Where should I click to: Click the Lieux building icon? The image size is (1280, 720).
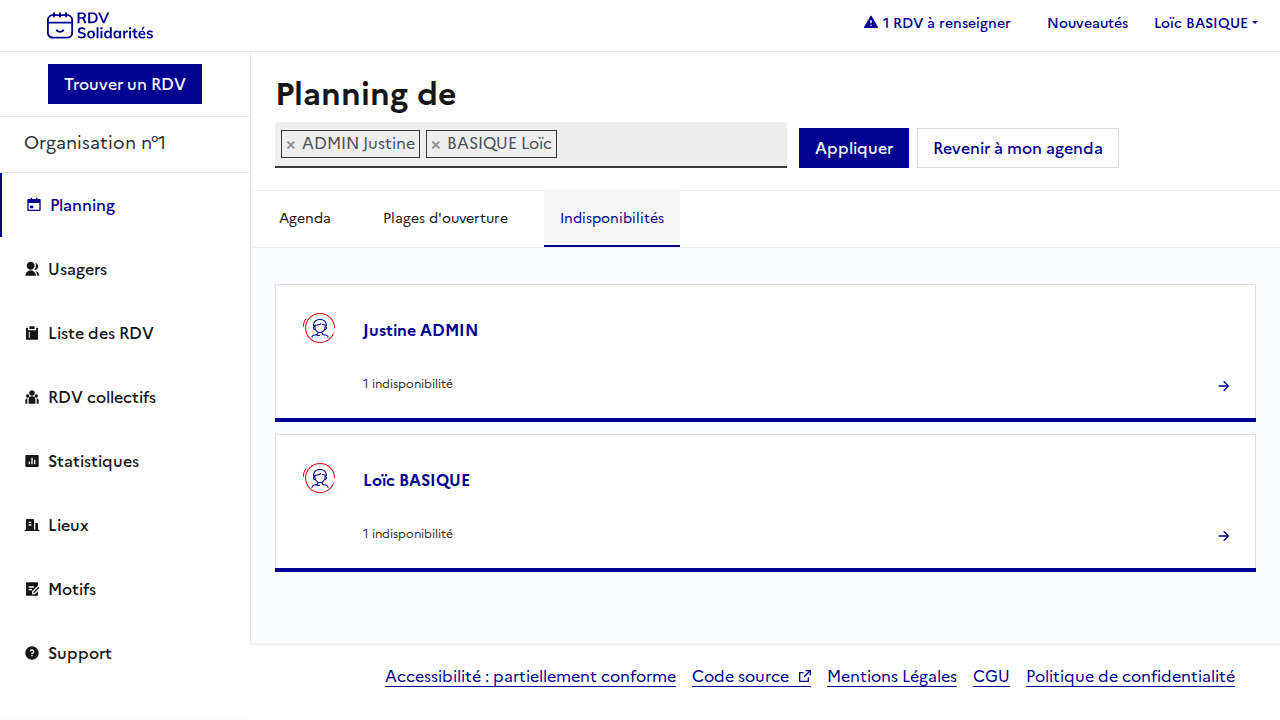pyautogui.click(x=32, y=525)
